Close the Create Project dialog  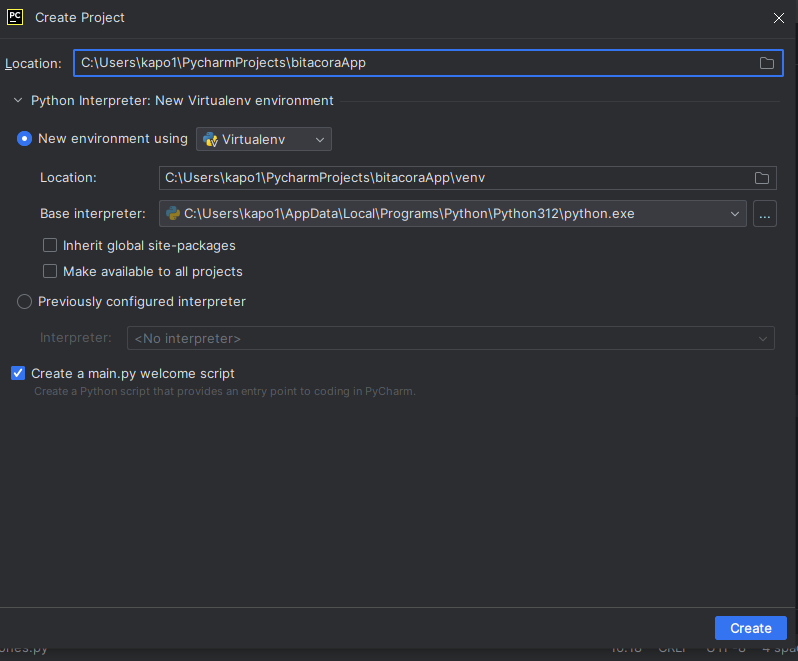(x=778, y=18)
